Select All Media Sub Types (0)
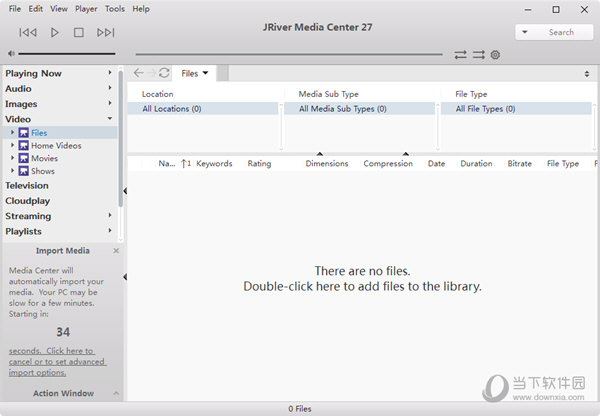Screen dimensions: 600x416 [x=359, y=109]
